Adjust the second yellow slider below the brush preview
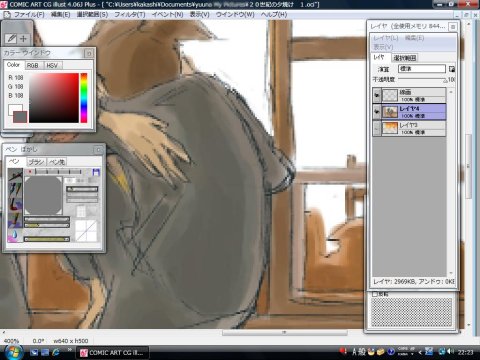480x360 pixels. coord(47,225)
